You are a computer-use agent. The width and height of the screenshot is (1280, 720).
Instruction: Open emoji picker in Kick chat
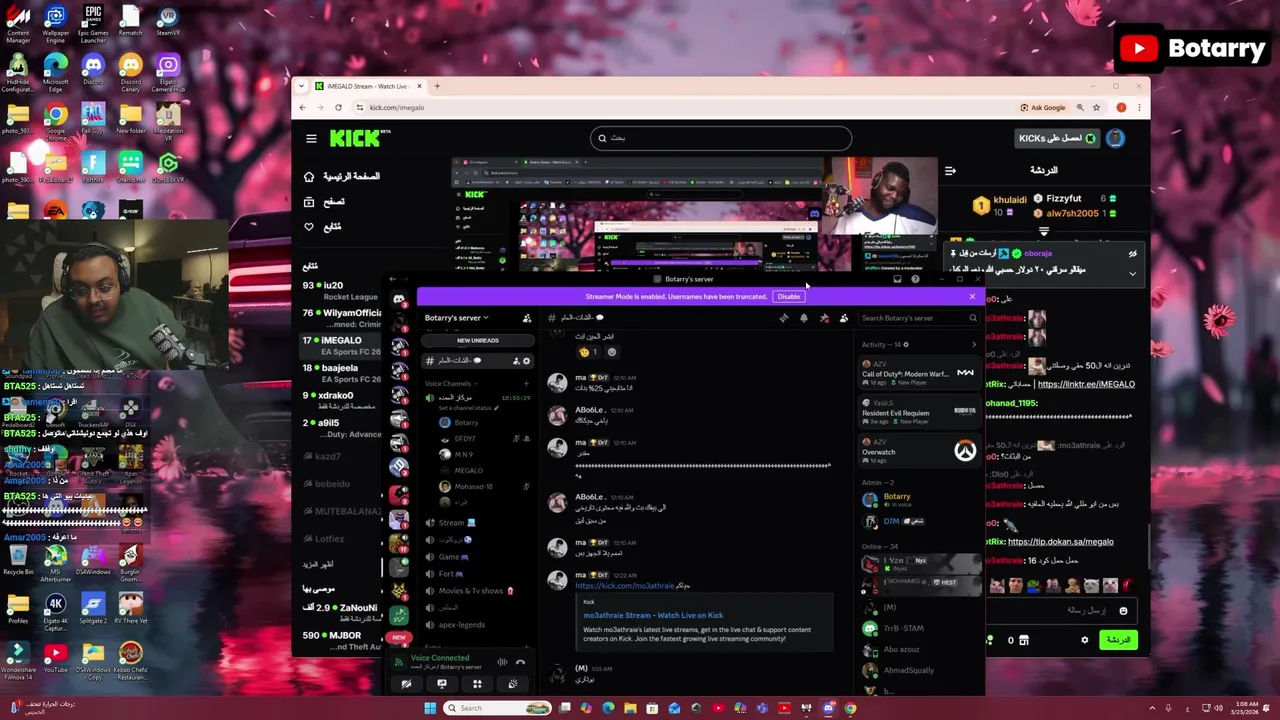pos(1123,611)
